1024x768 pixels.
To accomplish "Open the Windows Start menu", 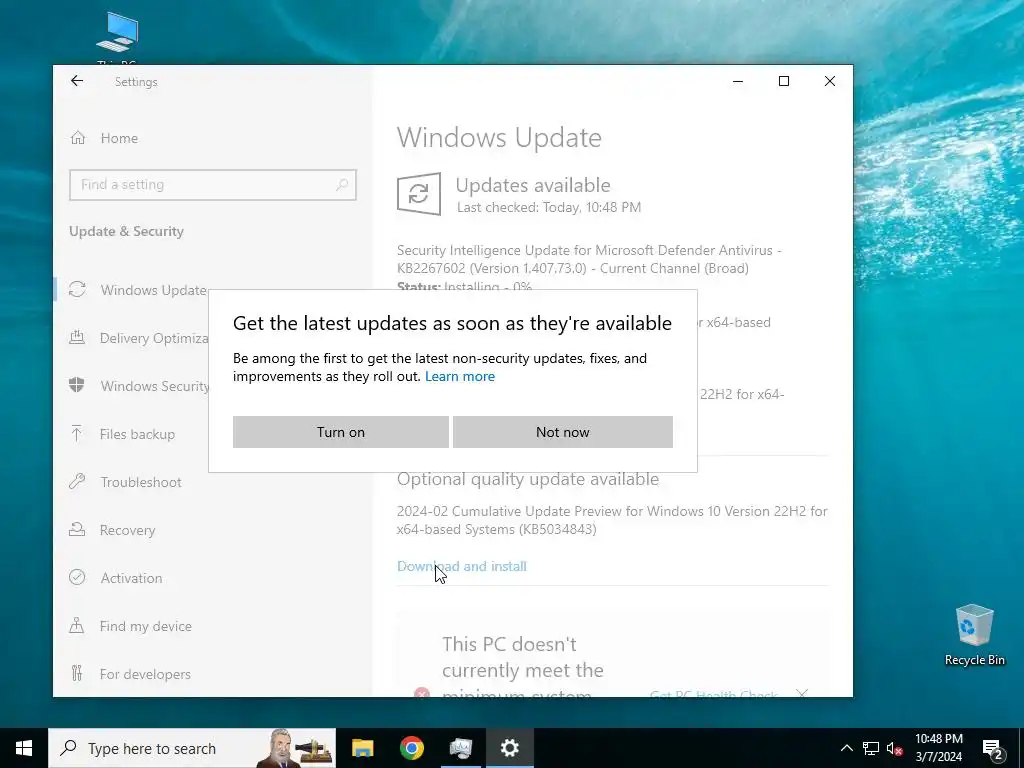I will [24, 748].
